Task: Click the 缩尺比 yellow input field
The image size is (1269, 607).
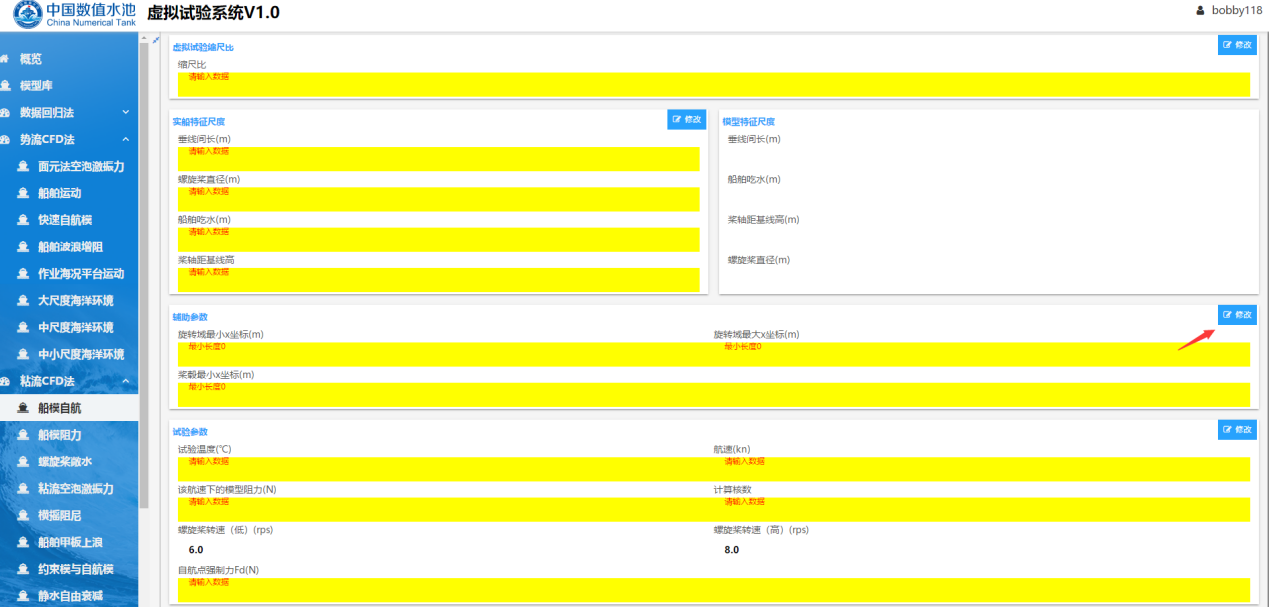Action: [713, 84]
